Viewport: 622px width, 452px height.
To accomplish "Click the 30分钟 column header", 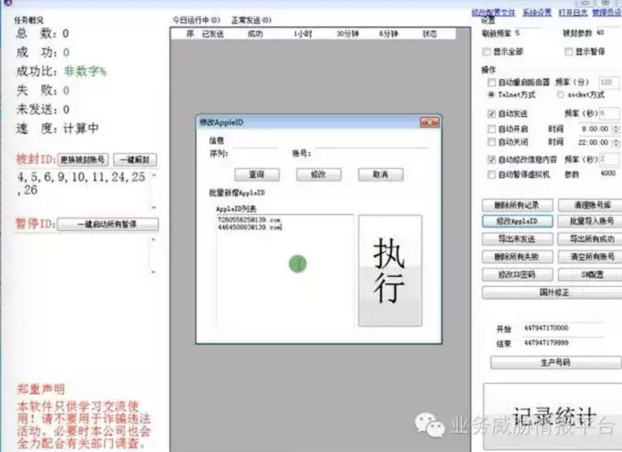I will pos(348,34).
